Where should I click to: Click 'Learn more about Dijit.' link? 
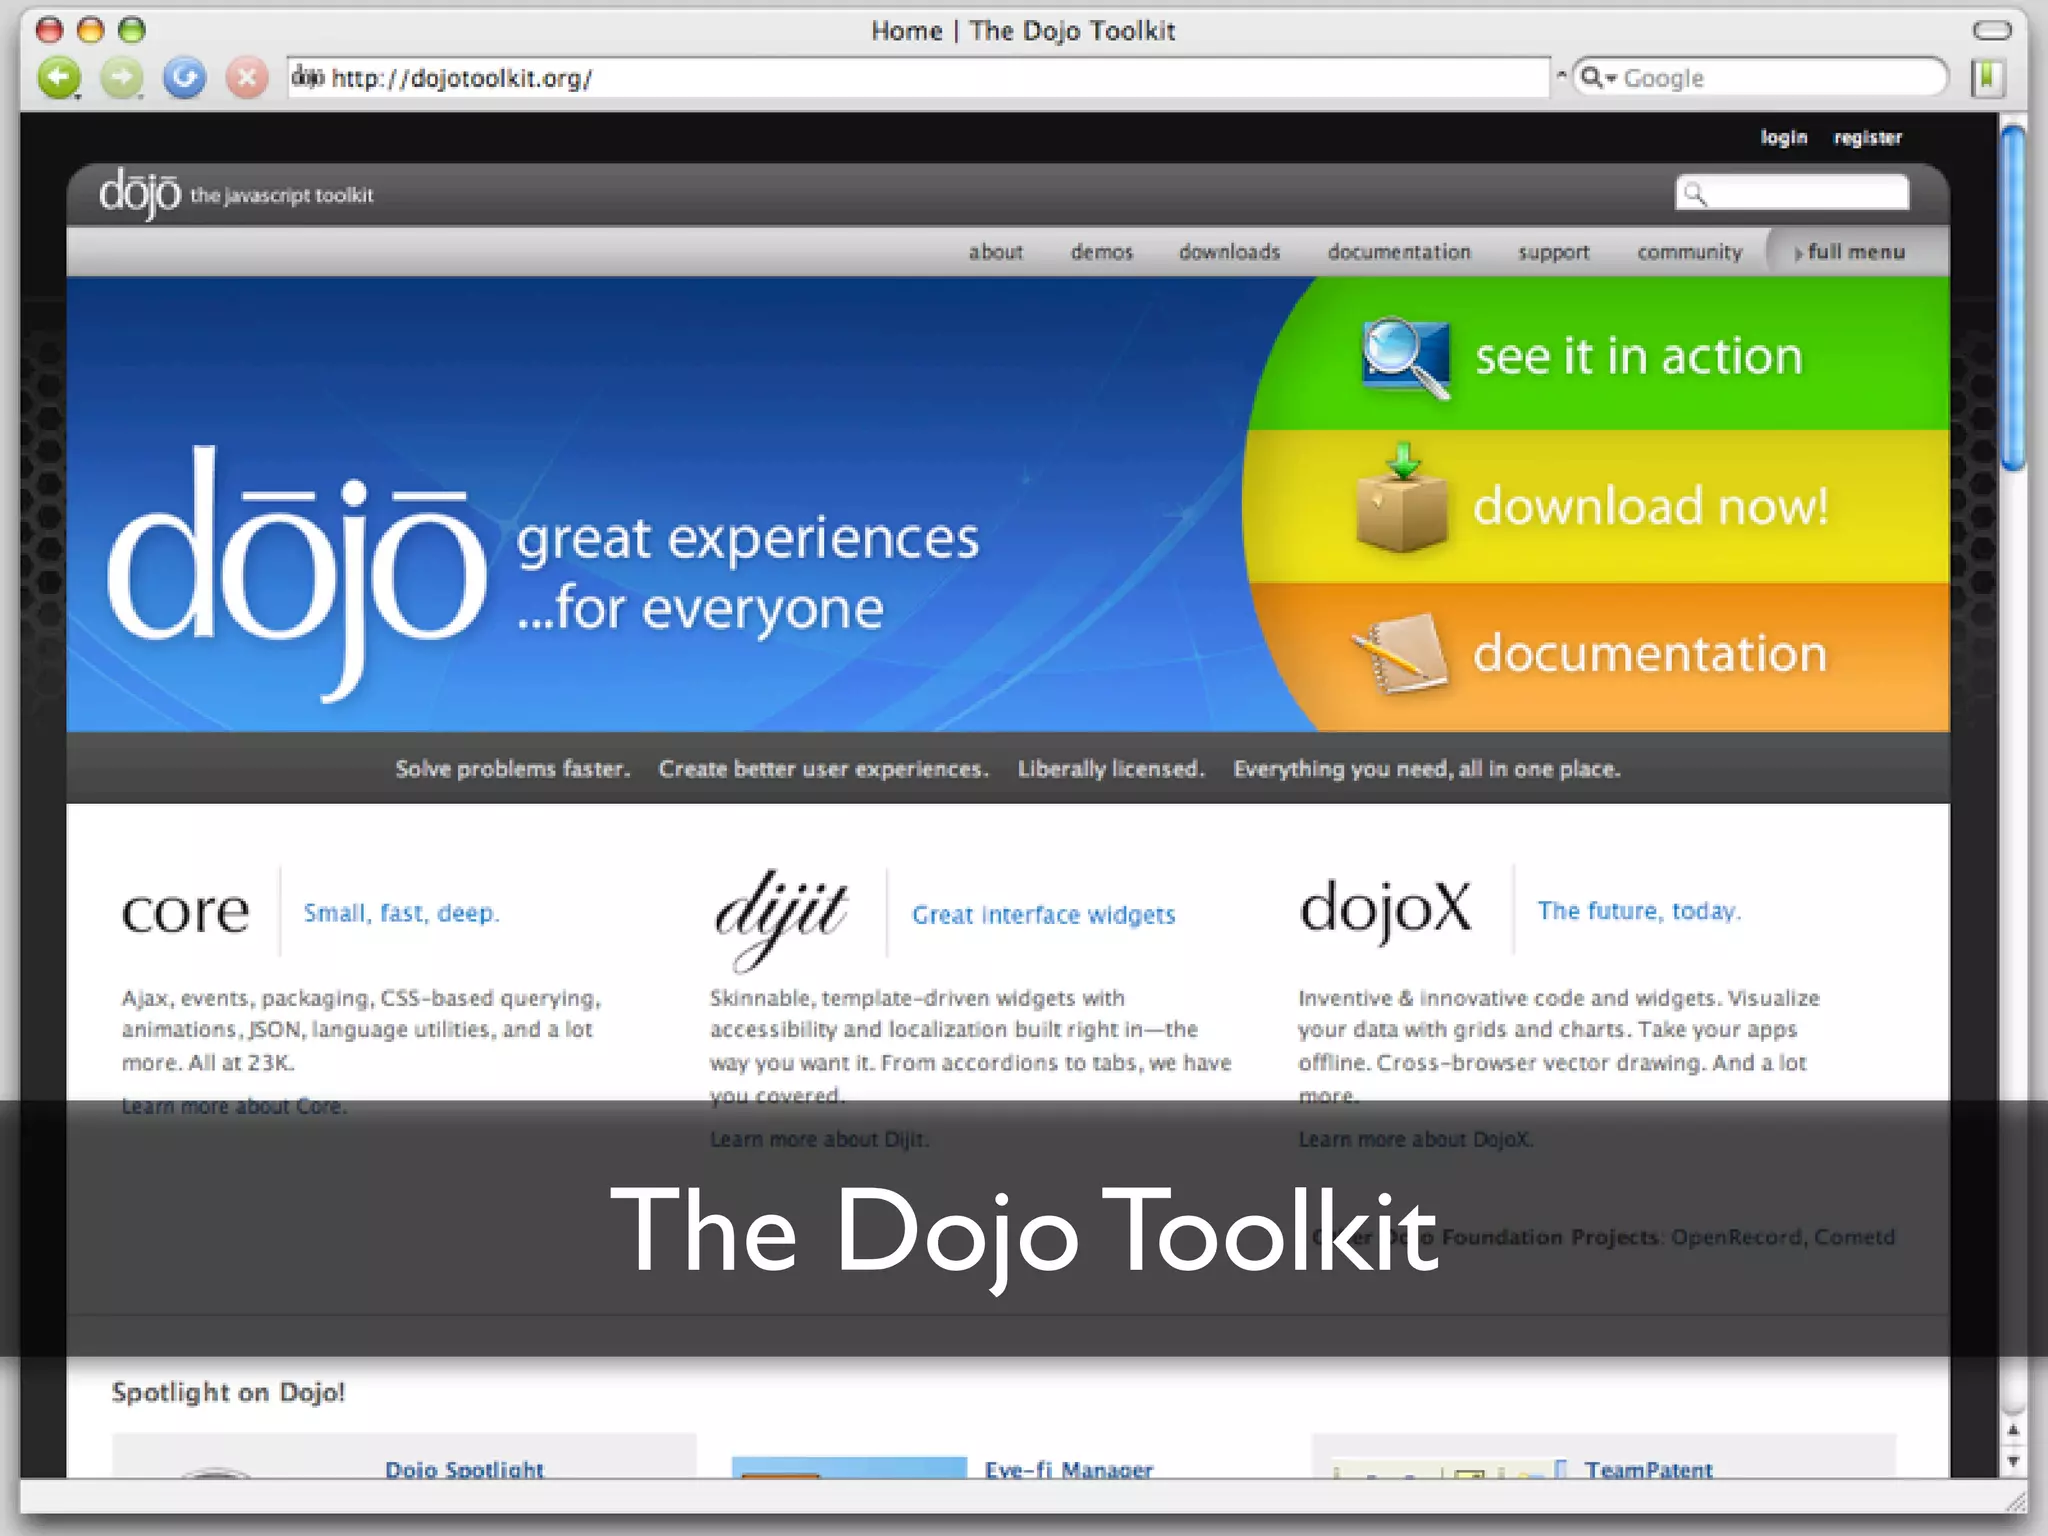click(819, 1139)
